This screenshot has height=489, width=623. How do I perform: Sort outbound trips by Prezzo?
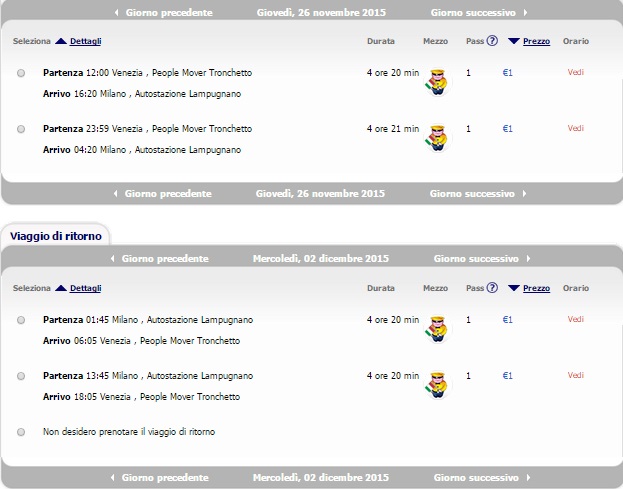click(536, 41)
